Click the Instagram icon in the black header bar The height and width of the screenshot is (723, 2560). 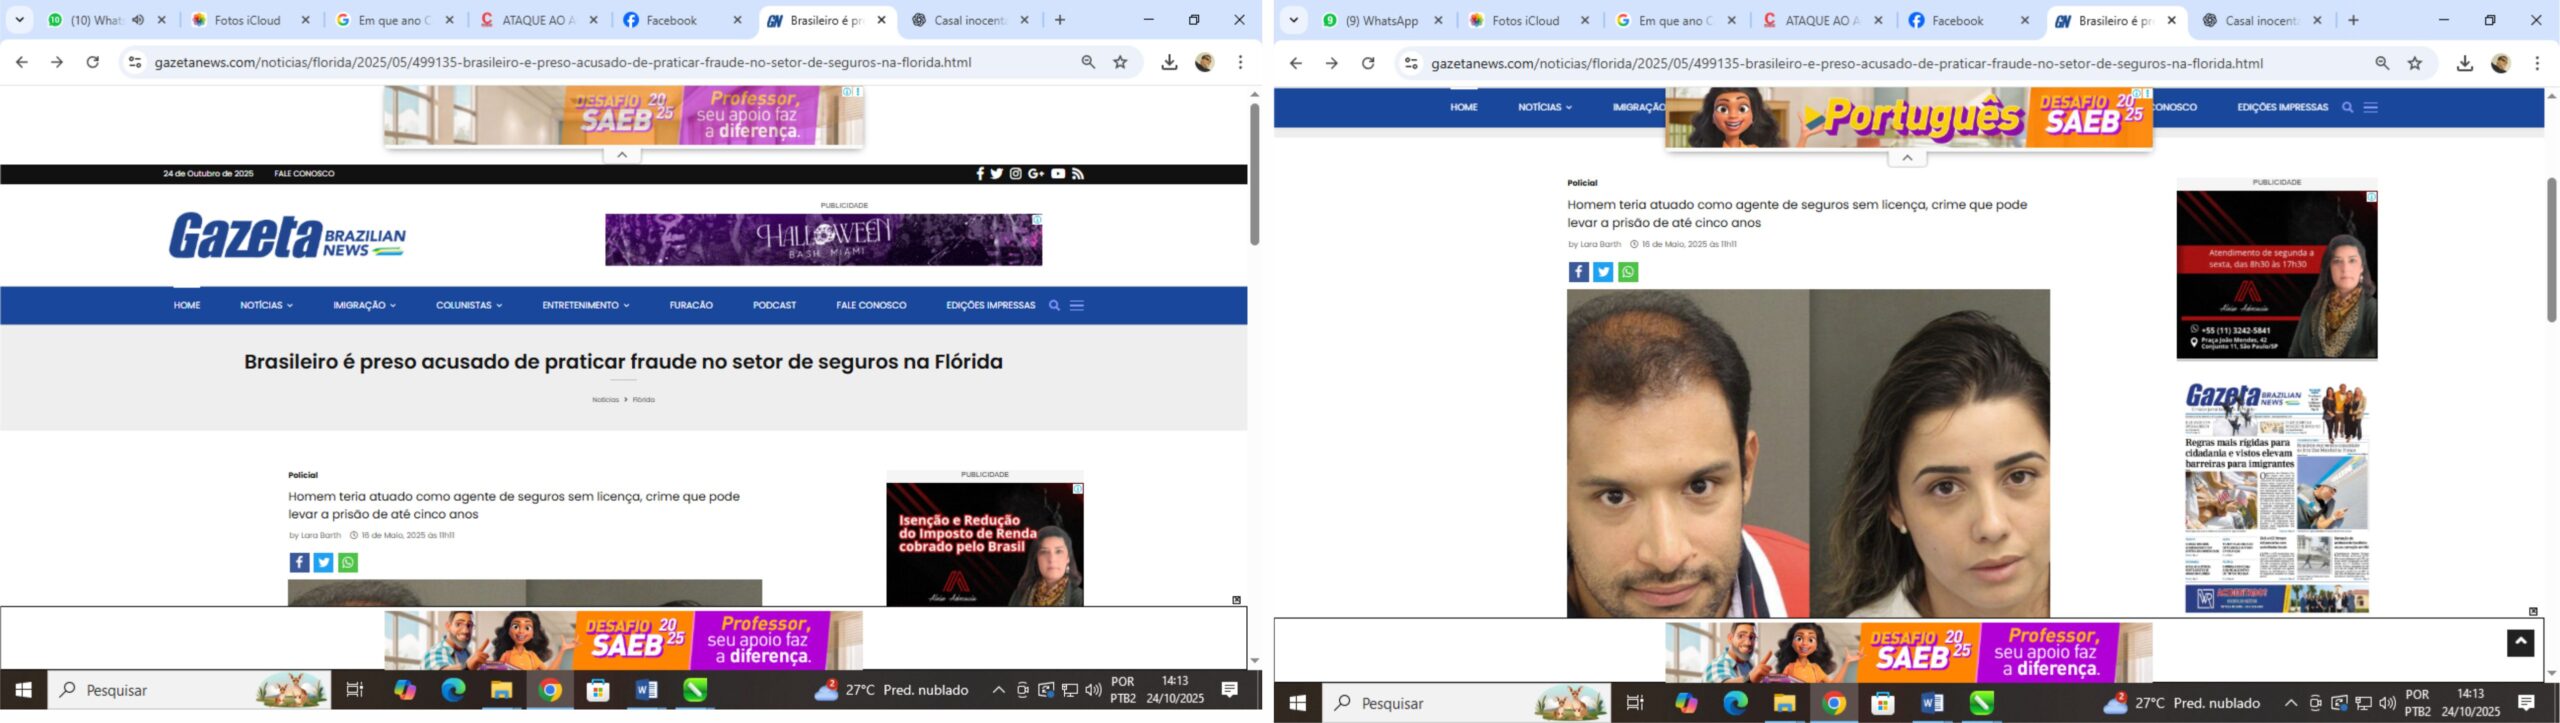pyautogui.click(x=1015, y=174)
